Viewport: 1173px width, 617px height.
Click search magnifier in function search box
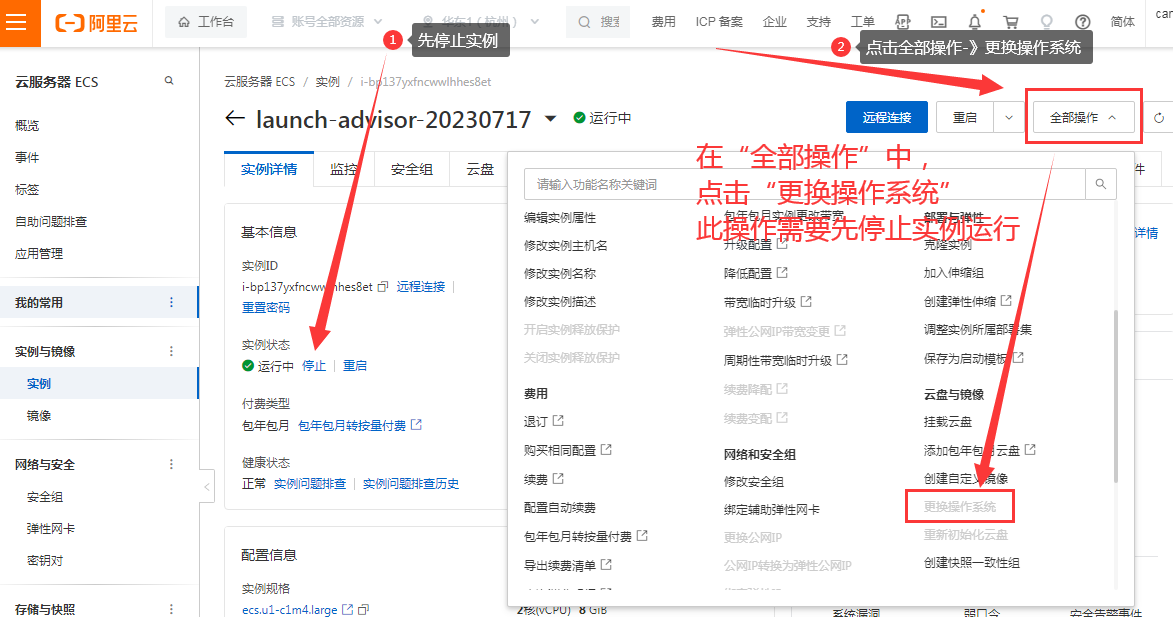coord(1100,184)
